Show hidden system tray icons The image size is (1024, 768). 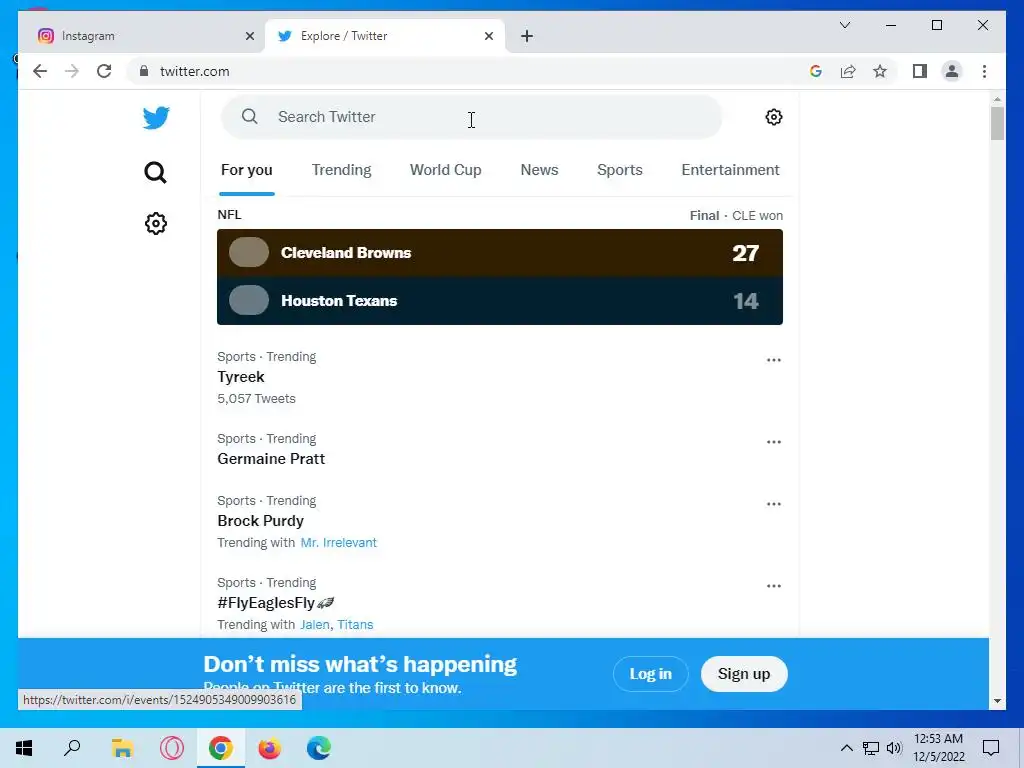pyautogui.click(x=846, y=748)
